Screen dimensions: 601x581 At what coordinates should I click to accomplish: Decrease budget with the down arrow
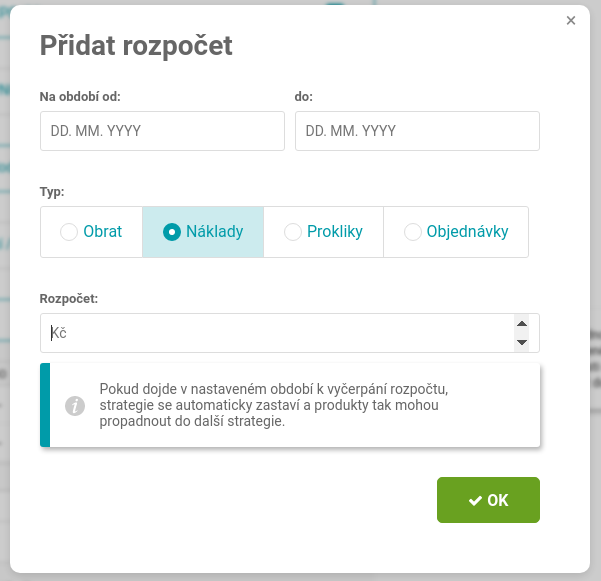[x=522, y=342]
